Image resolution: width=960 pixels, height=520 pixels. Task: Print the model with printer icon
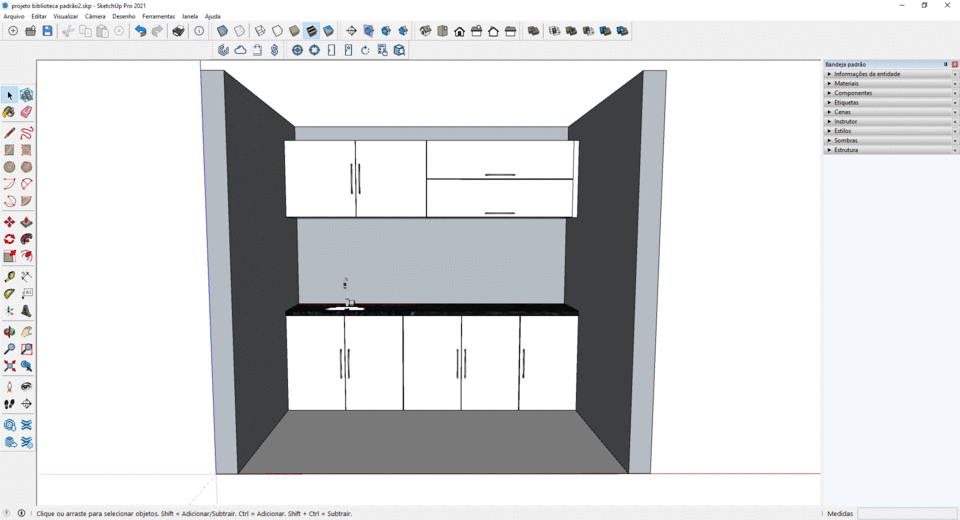178,31
